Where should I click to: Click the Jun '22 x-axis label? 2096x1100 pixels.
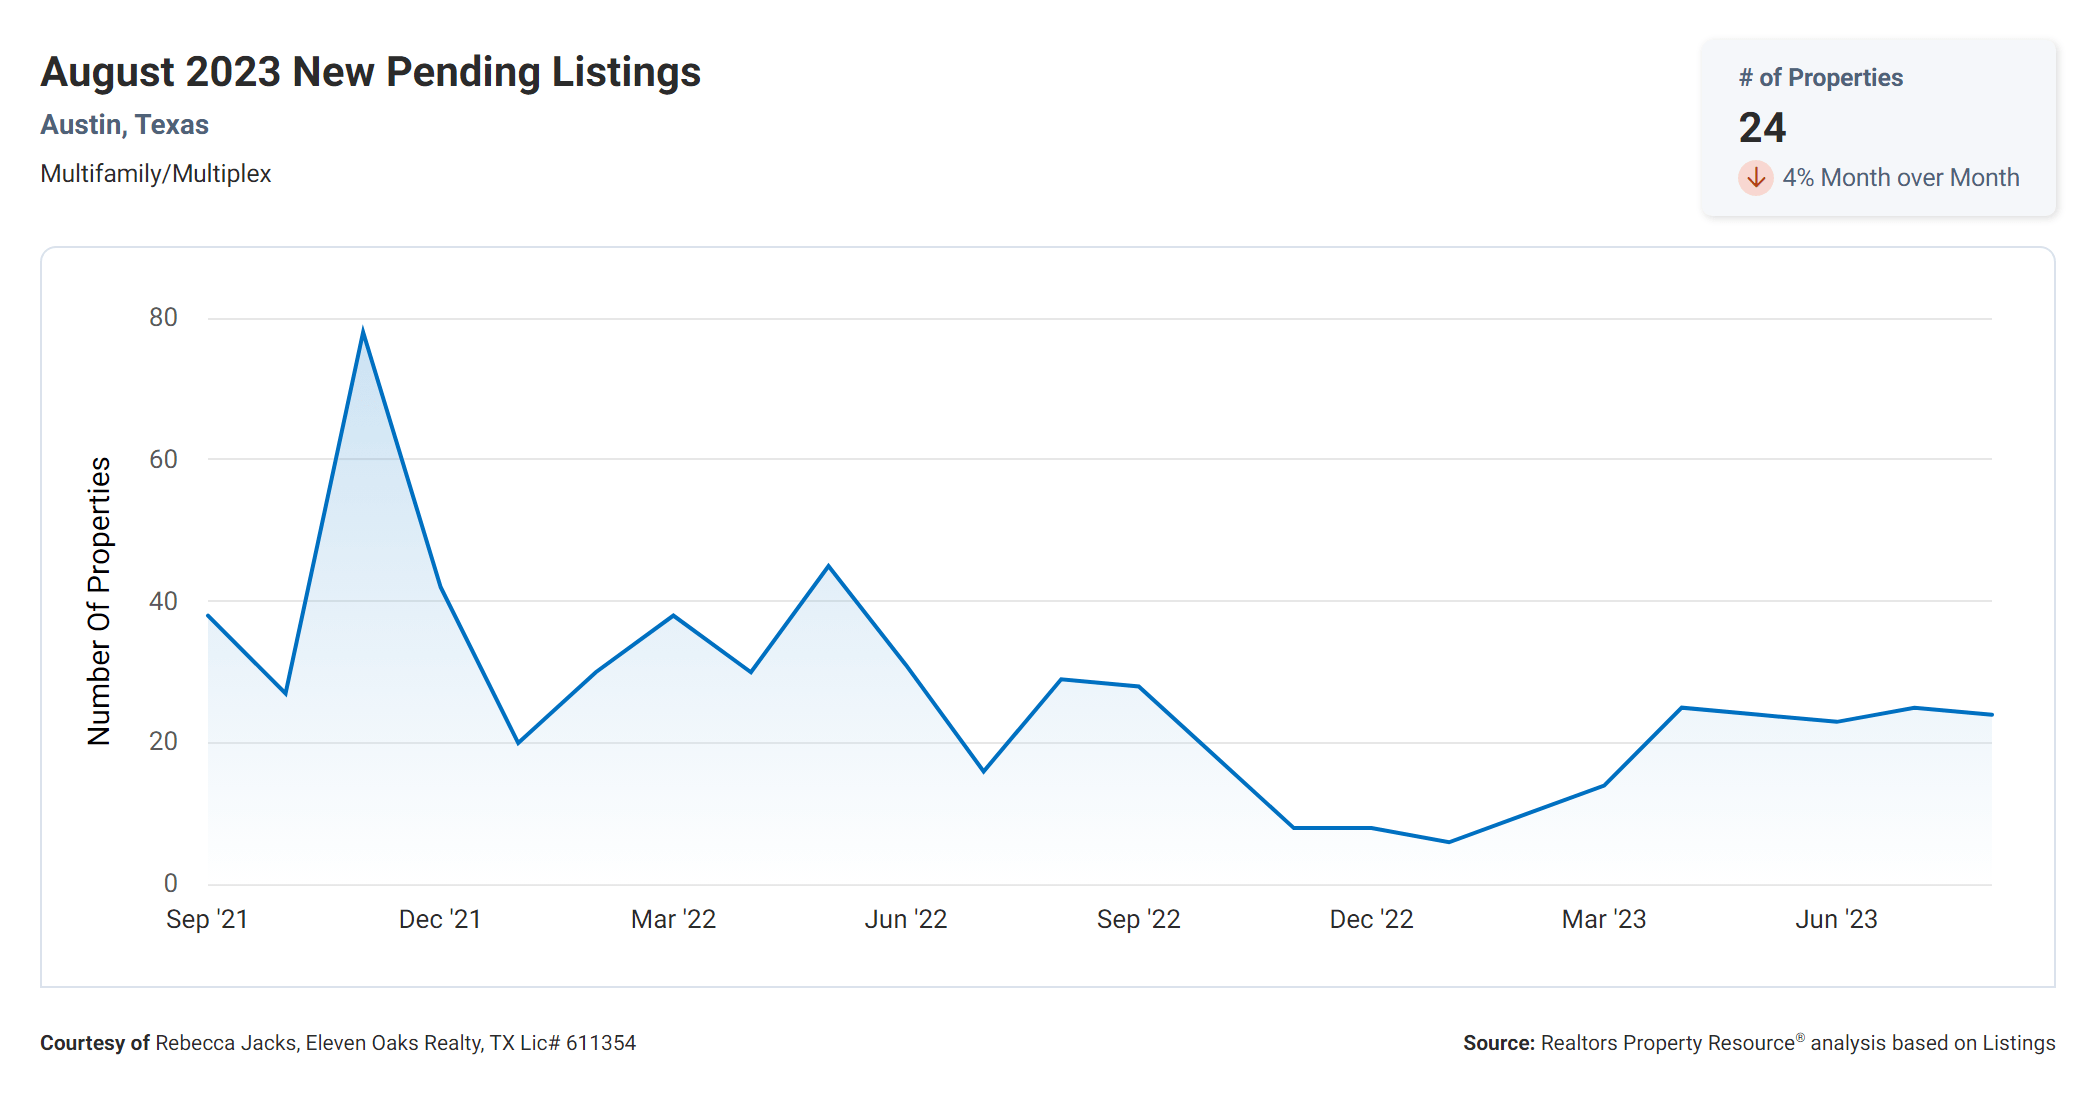pyautogui.click(x=905, y=919)
